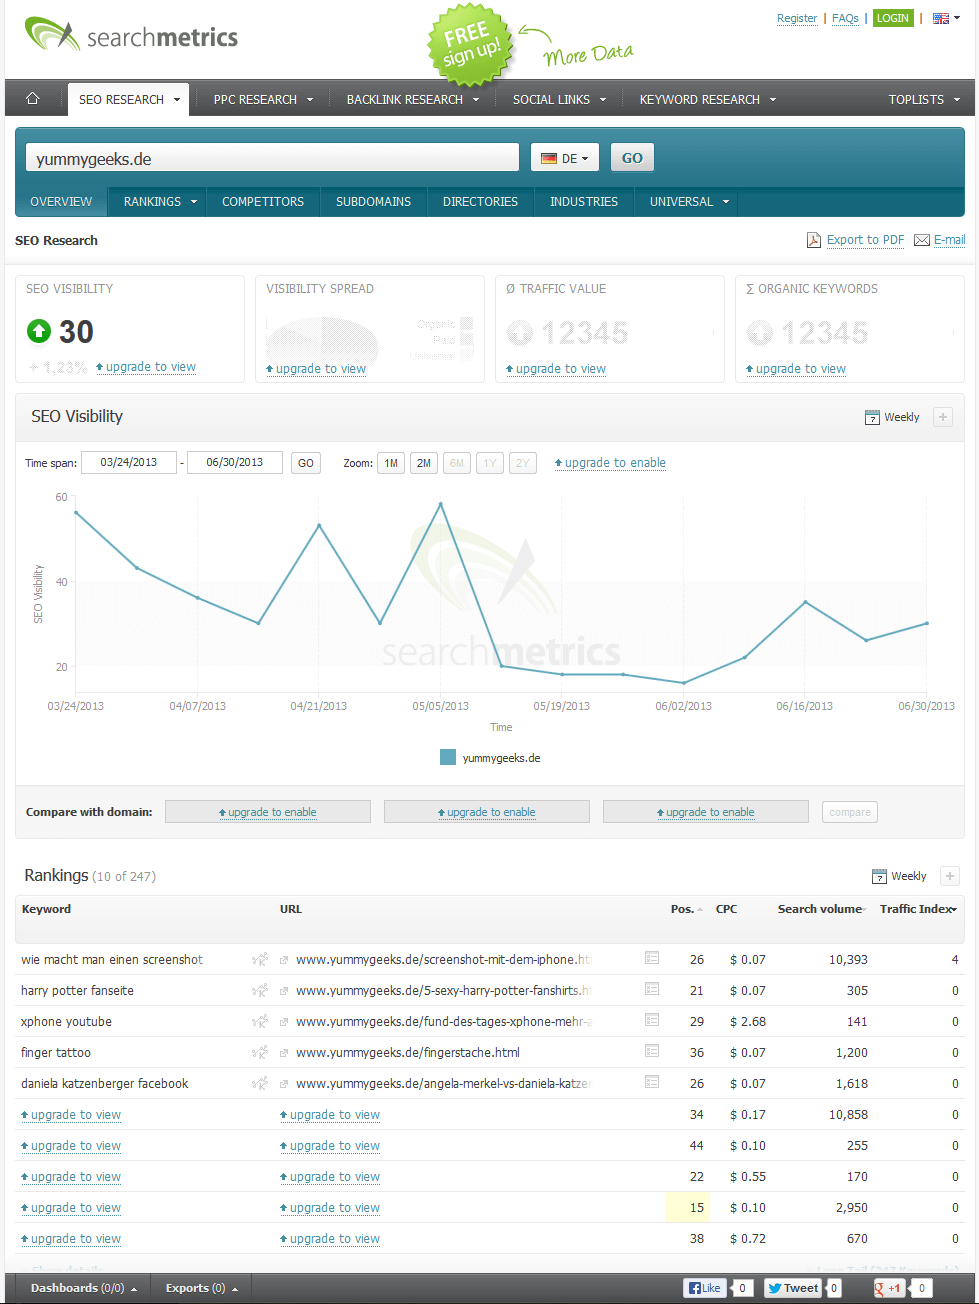Click GO button next to time span
Image resolution: width=979 pixels, height=1304 pixels.
point(306,463)
